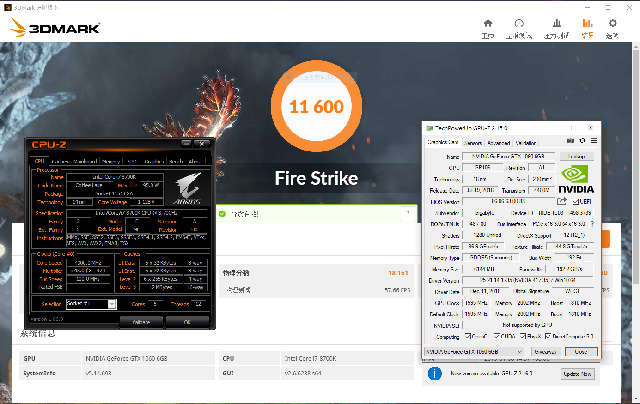
Task: Click the NVIDIA logo in GPU-Z
Action: tap(576, 179)
